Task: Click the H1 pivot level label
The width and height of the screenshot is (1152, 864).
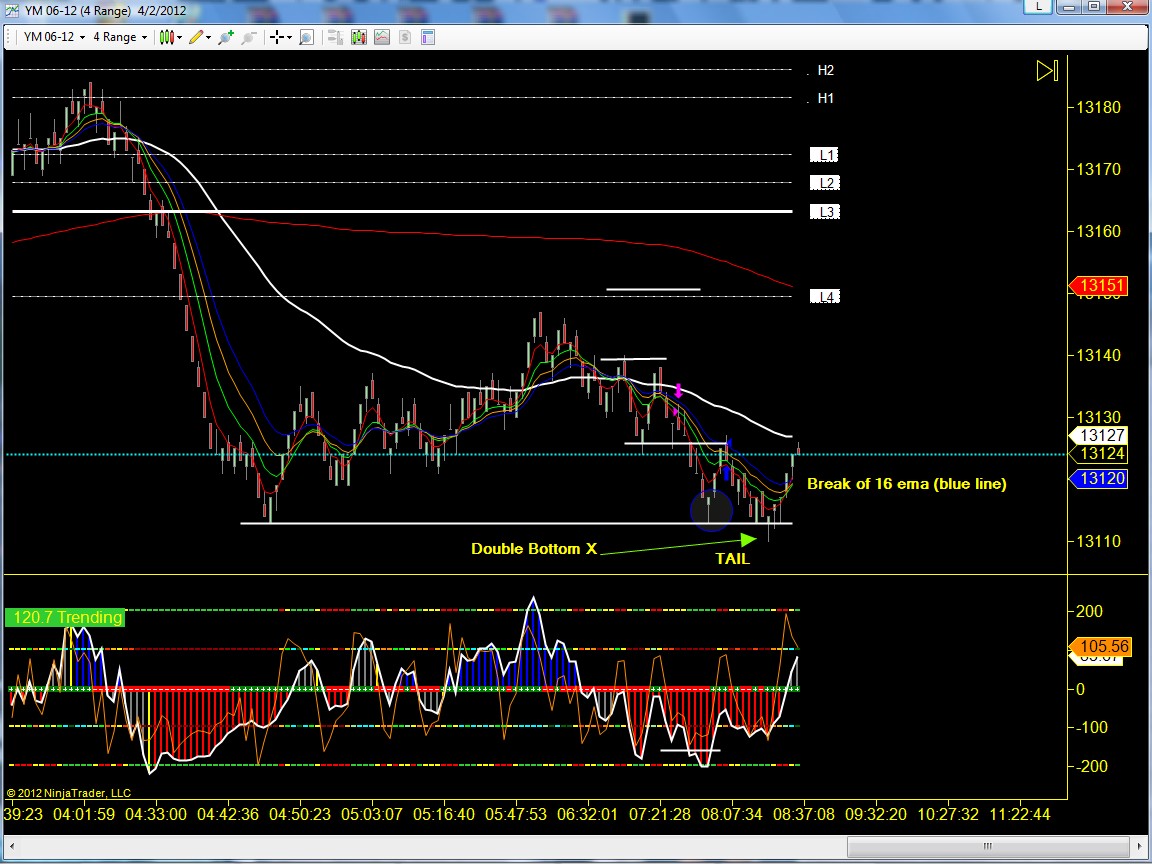Action: (826, 98)
